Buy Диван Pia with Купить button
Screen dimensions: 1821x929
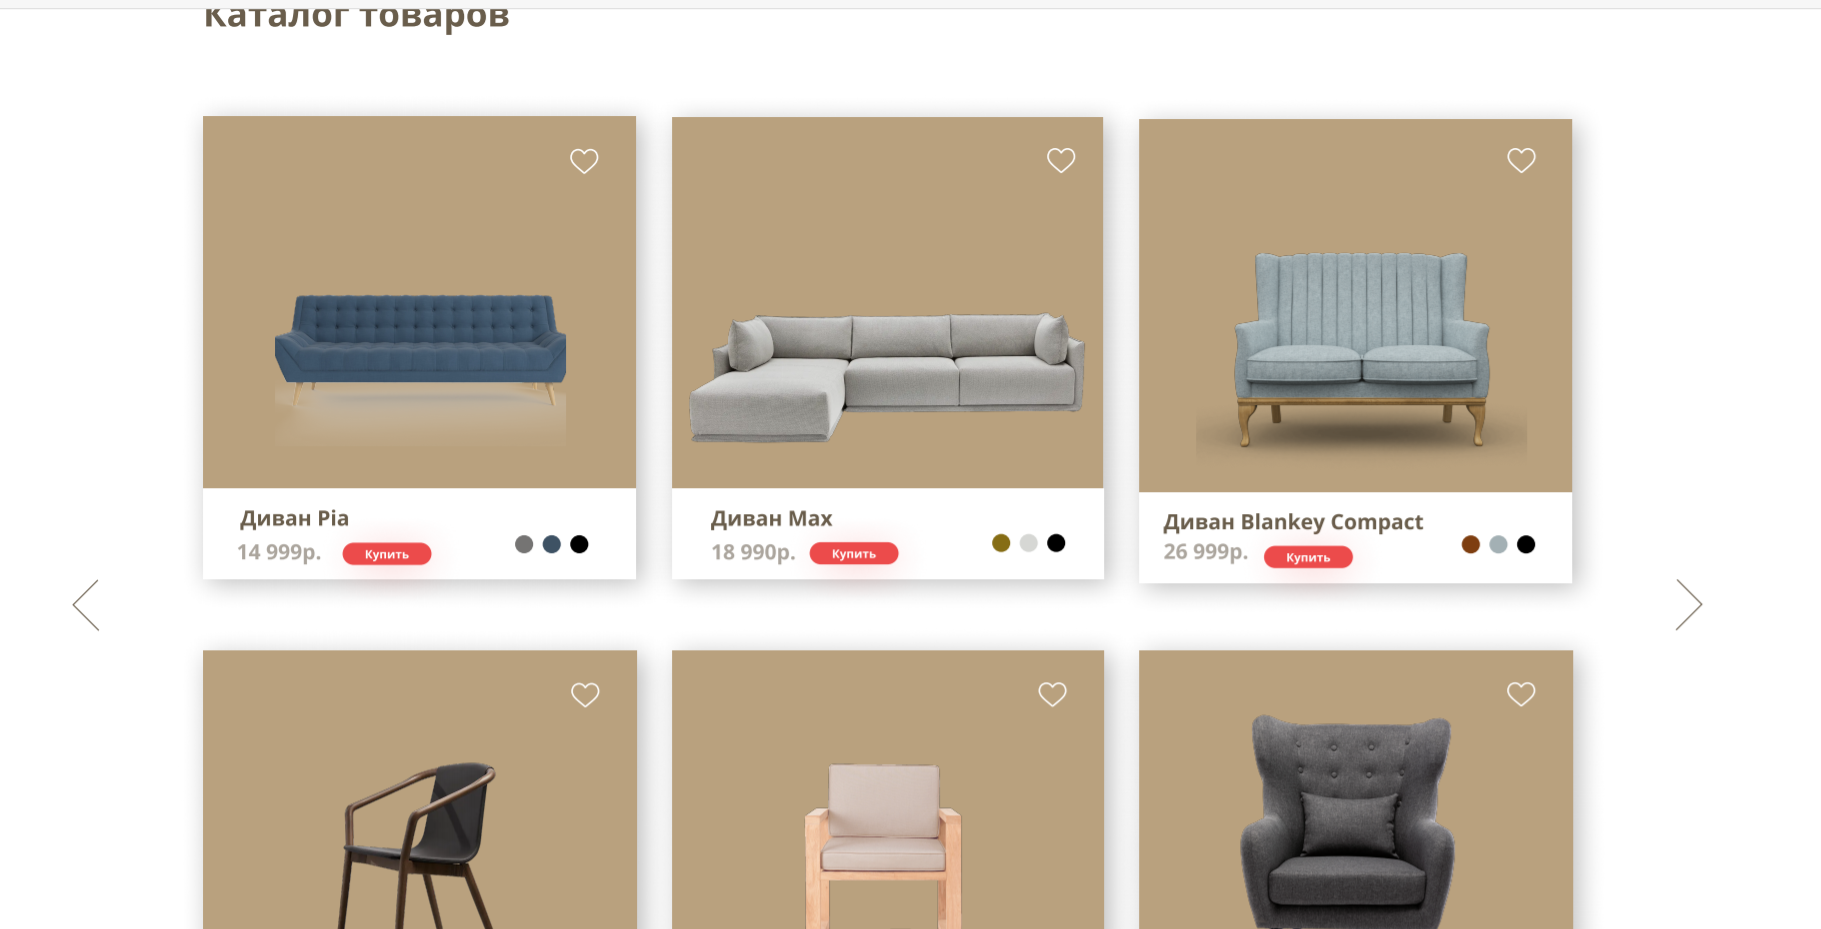point(387,554)
